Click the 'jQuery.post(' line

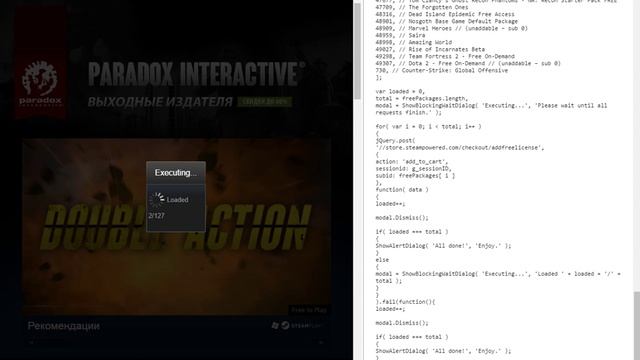tap(396, 140)
